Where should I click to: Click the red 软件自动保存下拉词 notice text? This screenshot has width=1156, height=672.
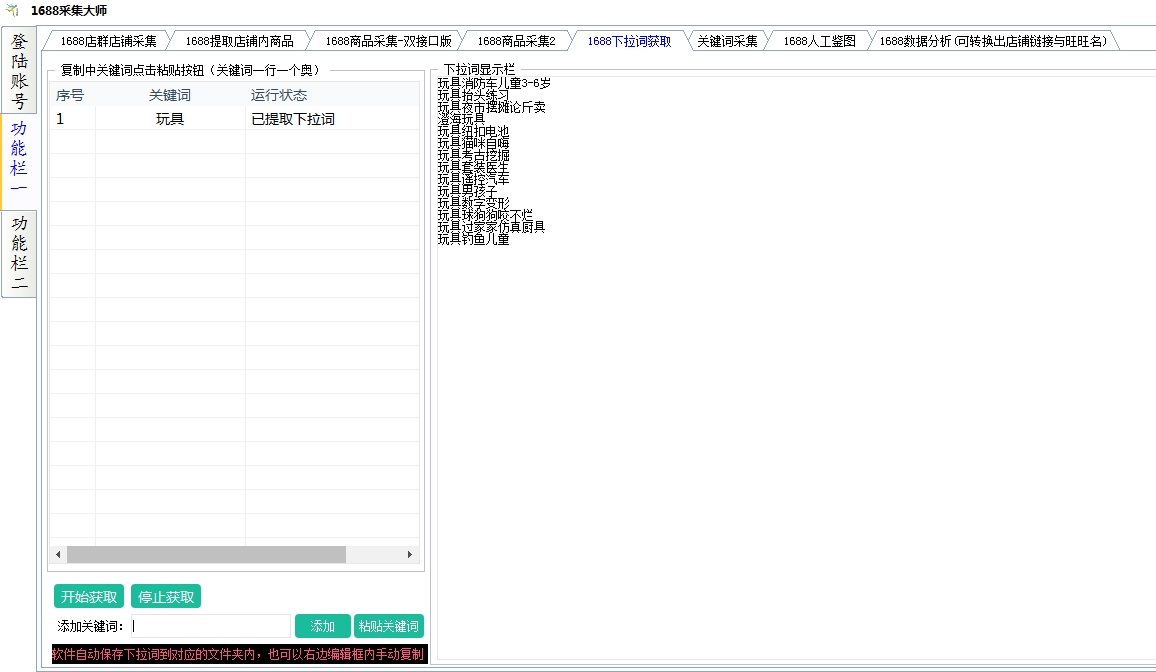pyautogui.click(x=240, y=654)
